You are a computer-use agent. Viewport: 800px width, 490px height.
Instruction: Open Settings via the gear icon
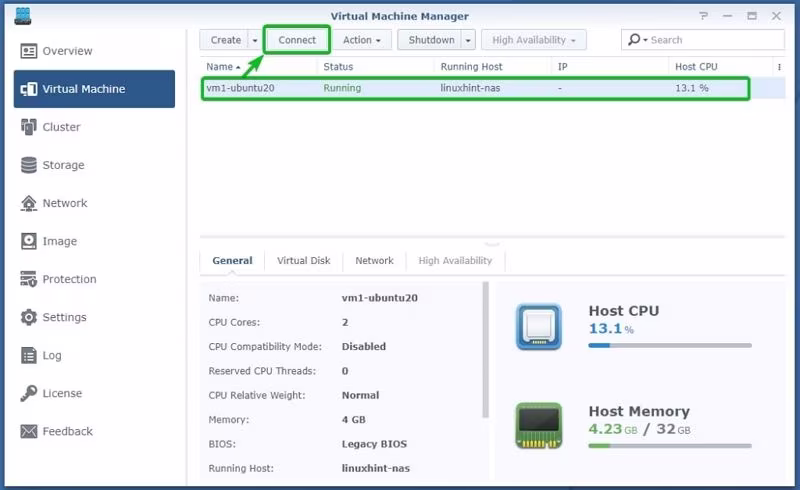[x=29, y=317]
